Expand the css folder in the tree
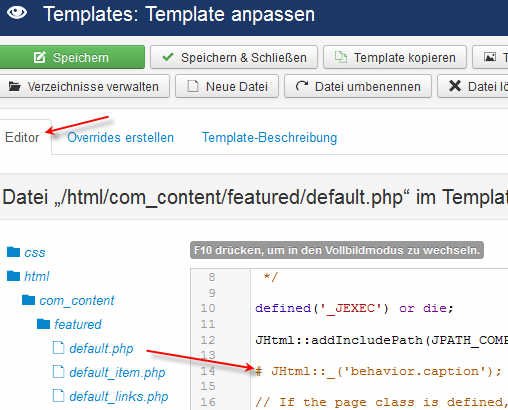 [x=34, y=252]
